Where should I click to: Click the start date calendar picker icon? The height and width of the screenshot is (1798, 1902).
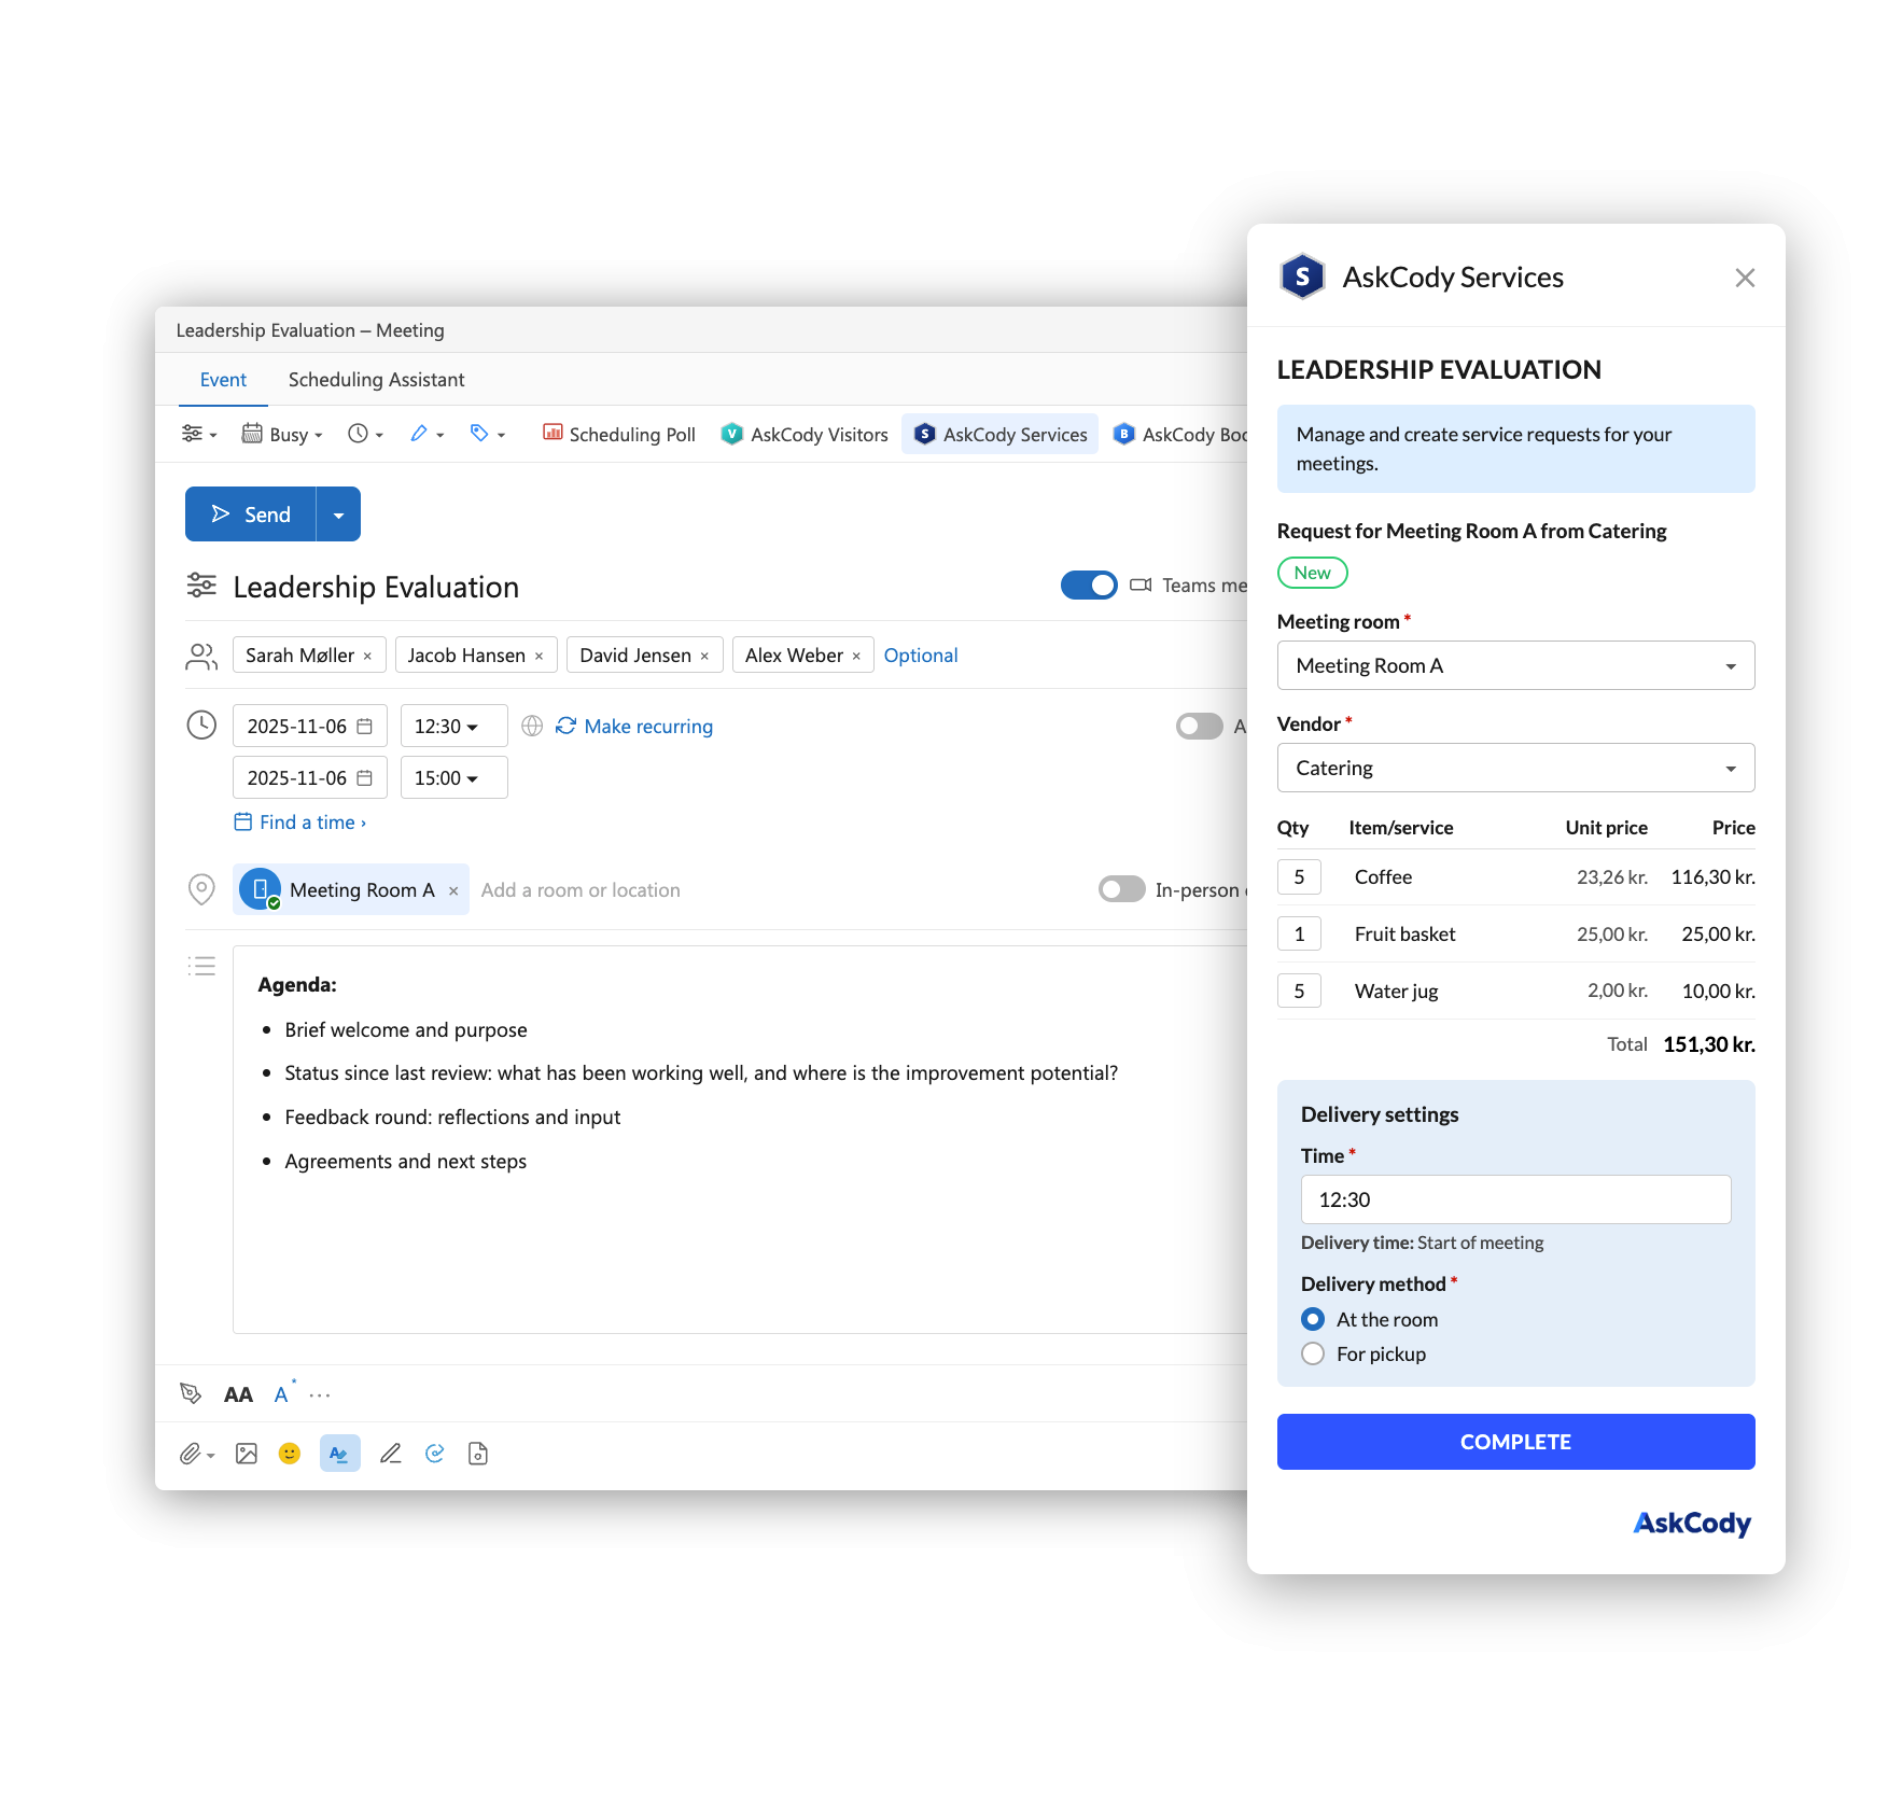point(365,726)
